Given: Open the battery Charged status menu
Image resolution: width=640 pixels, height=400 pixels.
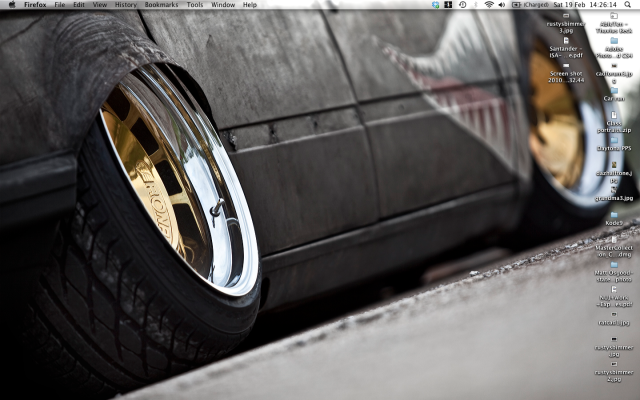Looking at the screenshot, I should (530, 4).
